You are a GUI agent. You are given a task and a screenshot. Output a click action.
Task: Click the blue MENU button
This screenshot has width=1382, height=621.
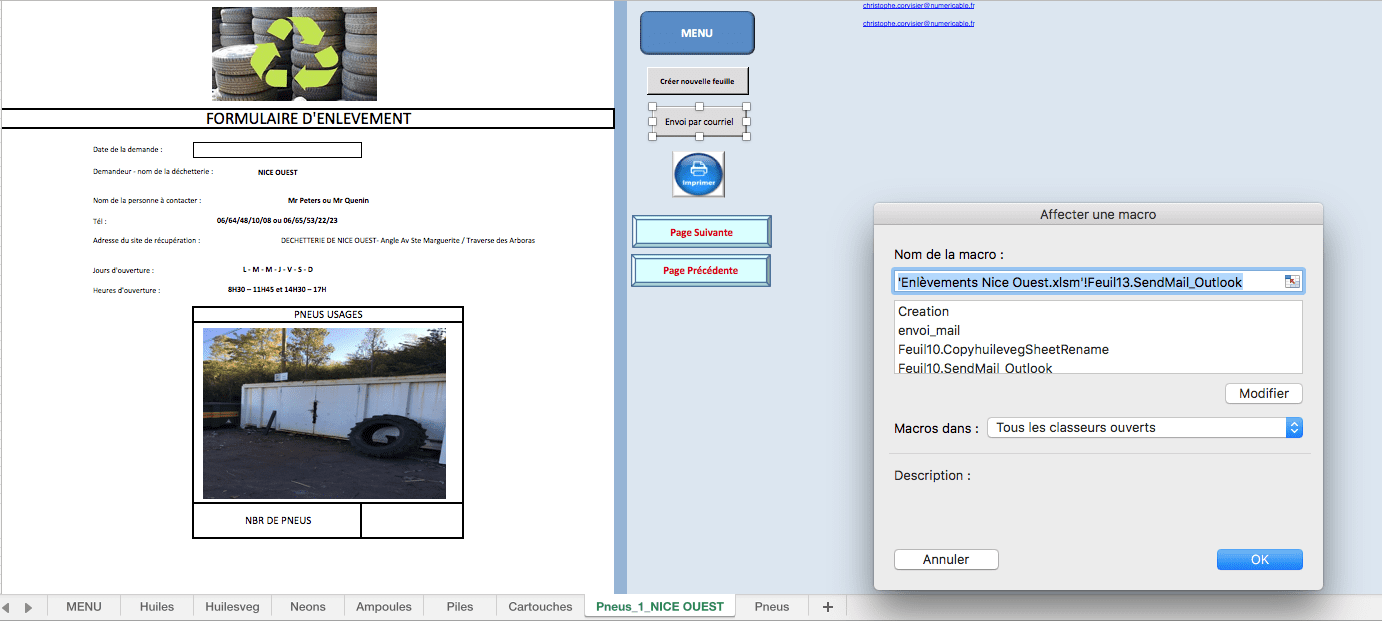[x=697, y=33]
